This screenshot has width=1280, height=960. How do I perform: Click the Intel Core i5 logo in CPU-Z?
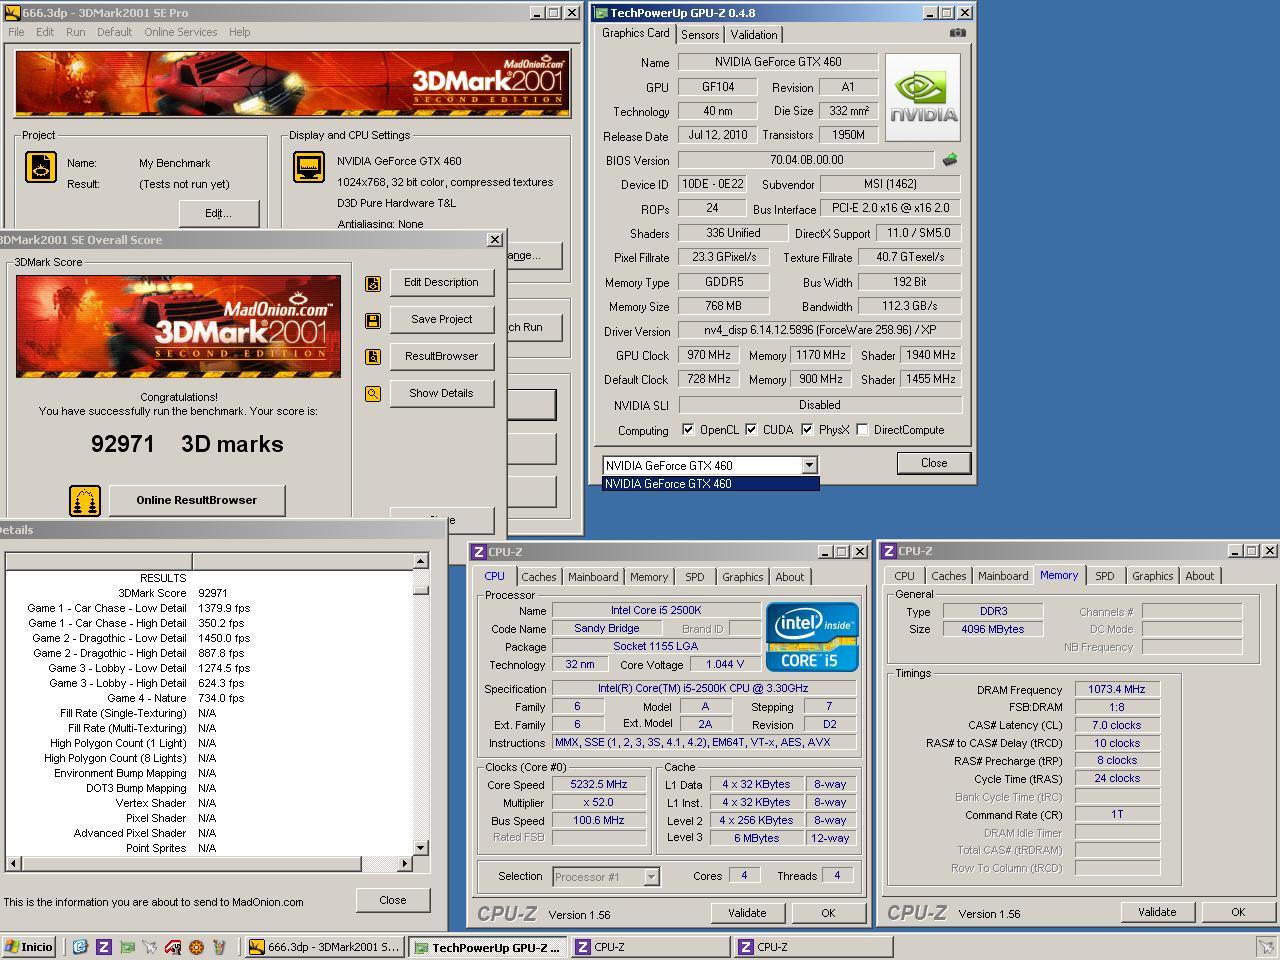coord(812,636)
